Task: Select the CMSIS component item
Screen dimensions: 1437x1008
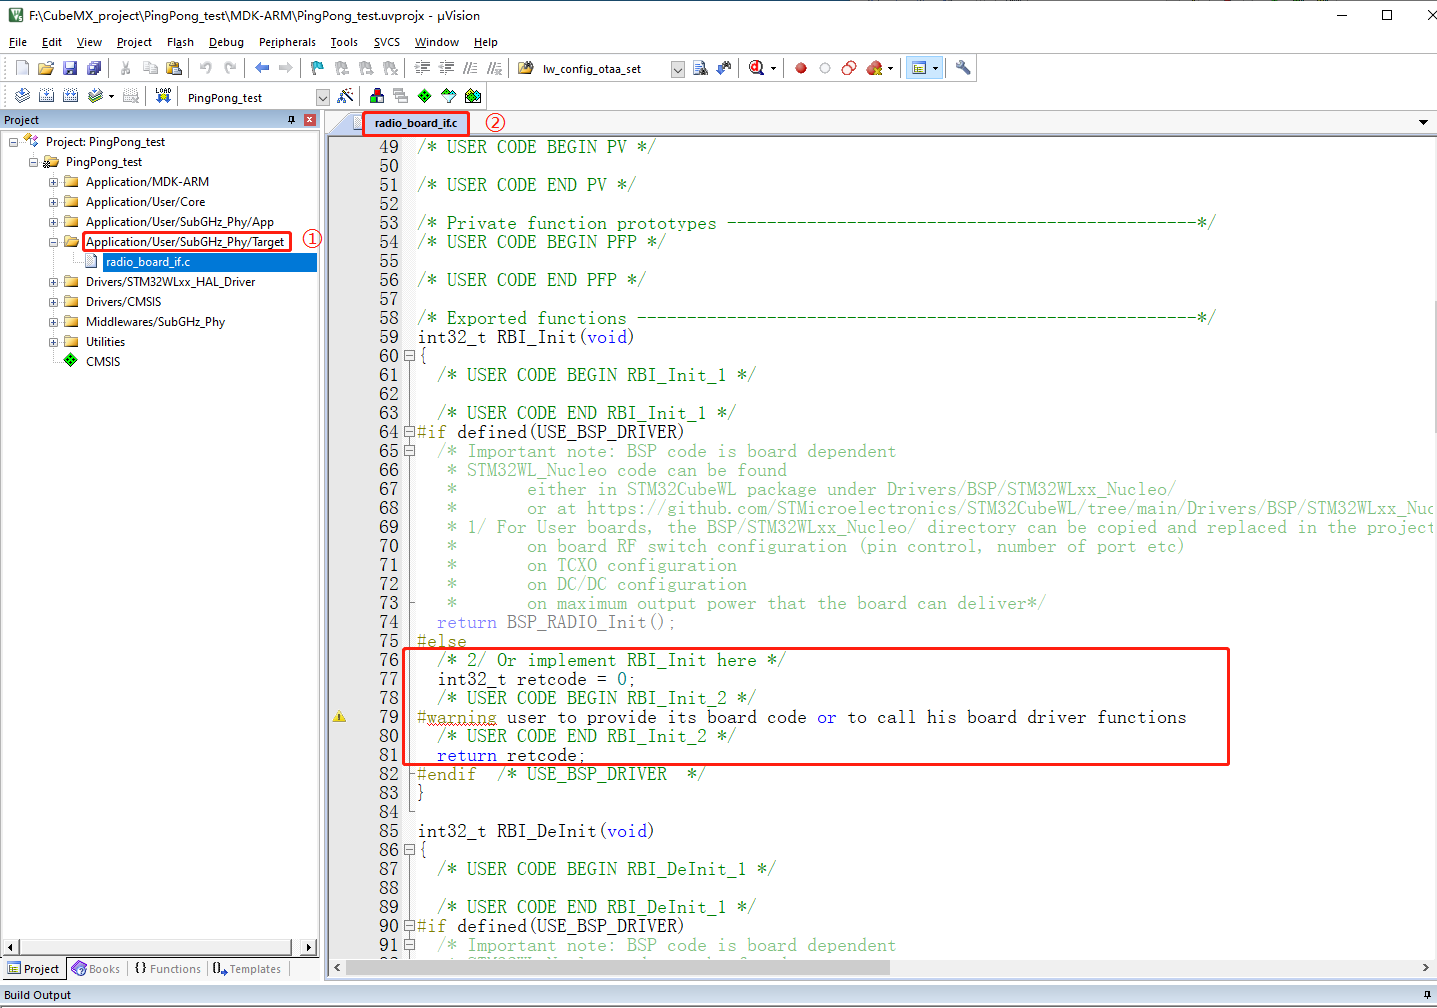Action: pyautogui.click(x=103, y=362)
